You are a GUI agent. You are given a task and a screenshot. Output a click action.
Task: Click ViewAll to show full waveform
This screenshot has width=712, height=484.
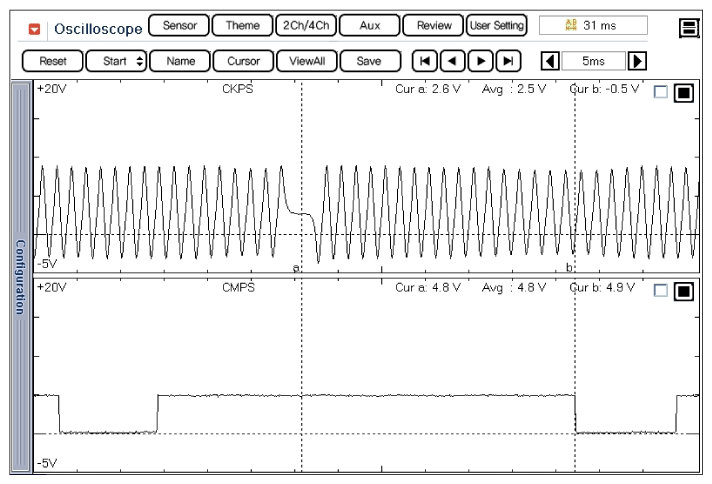[x=307, y=61]
